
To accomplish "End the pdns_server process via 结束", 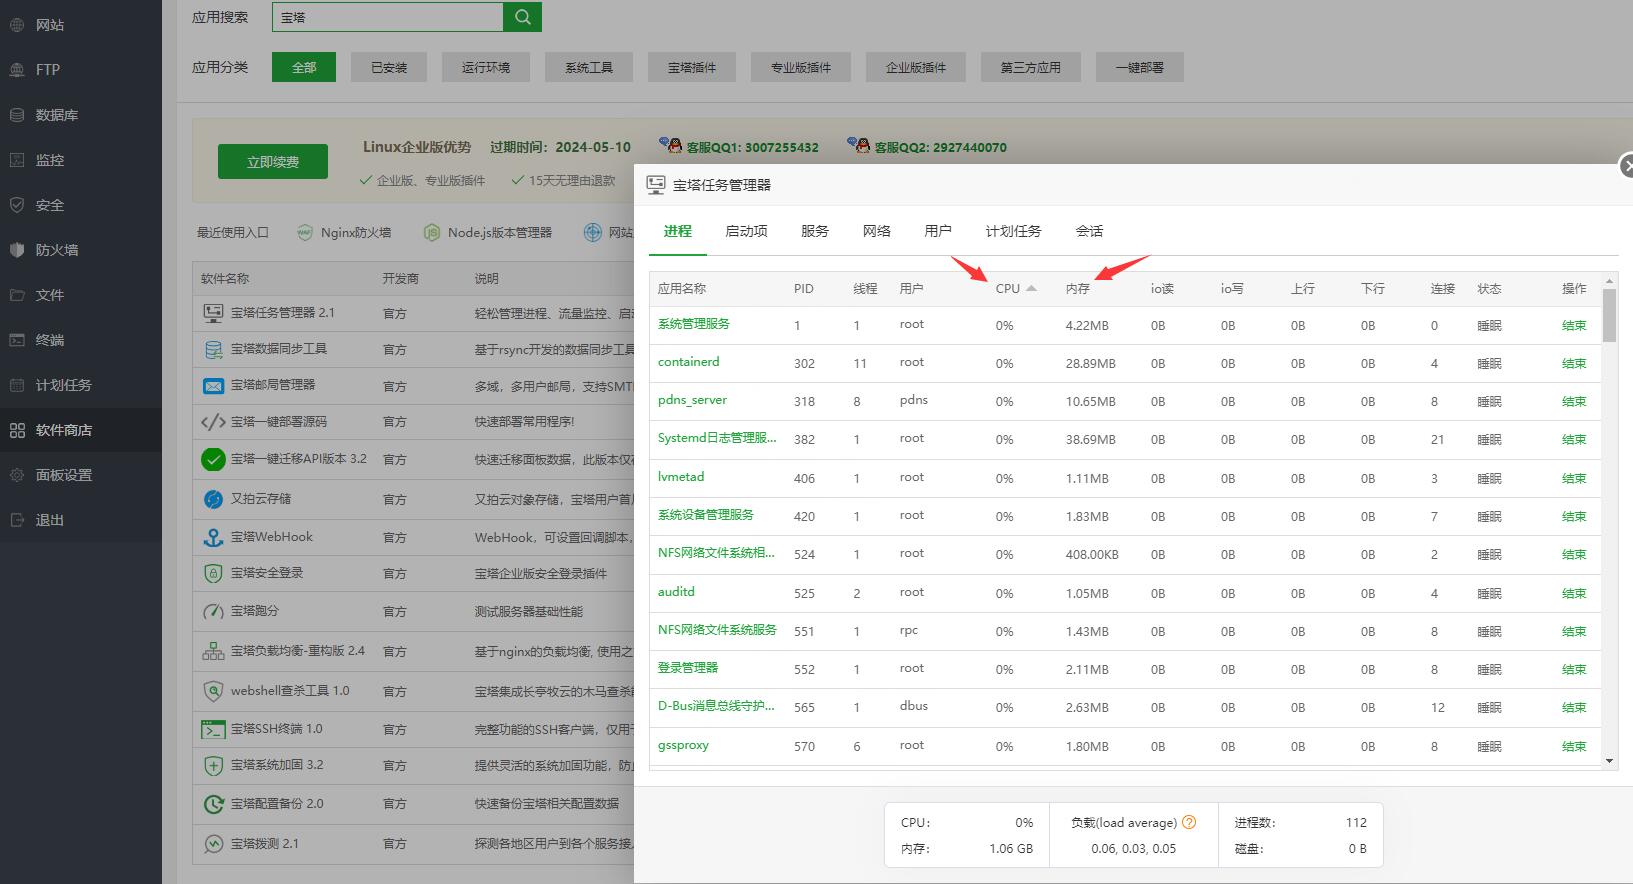I will [1574, 401].
